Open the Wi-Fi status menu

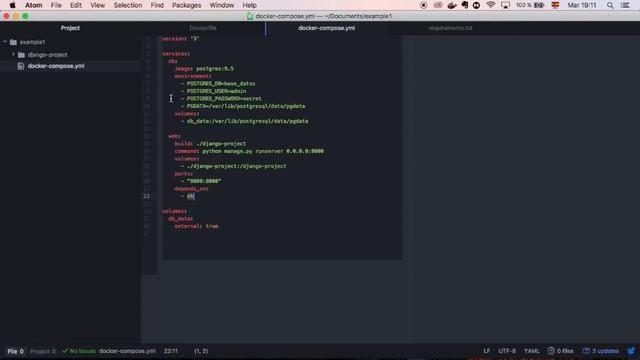[x=491, y=5]
